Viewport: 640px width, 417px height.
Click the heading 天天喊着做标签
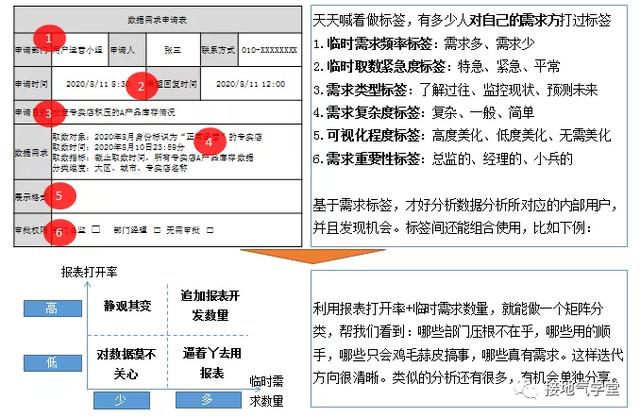462,20
